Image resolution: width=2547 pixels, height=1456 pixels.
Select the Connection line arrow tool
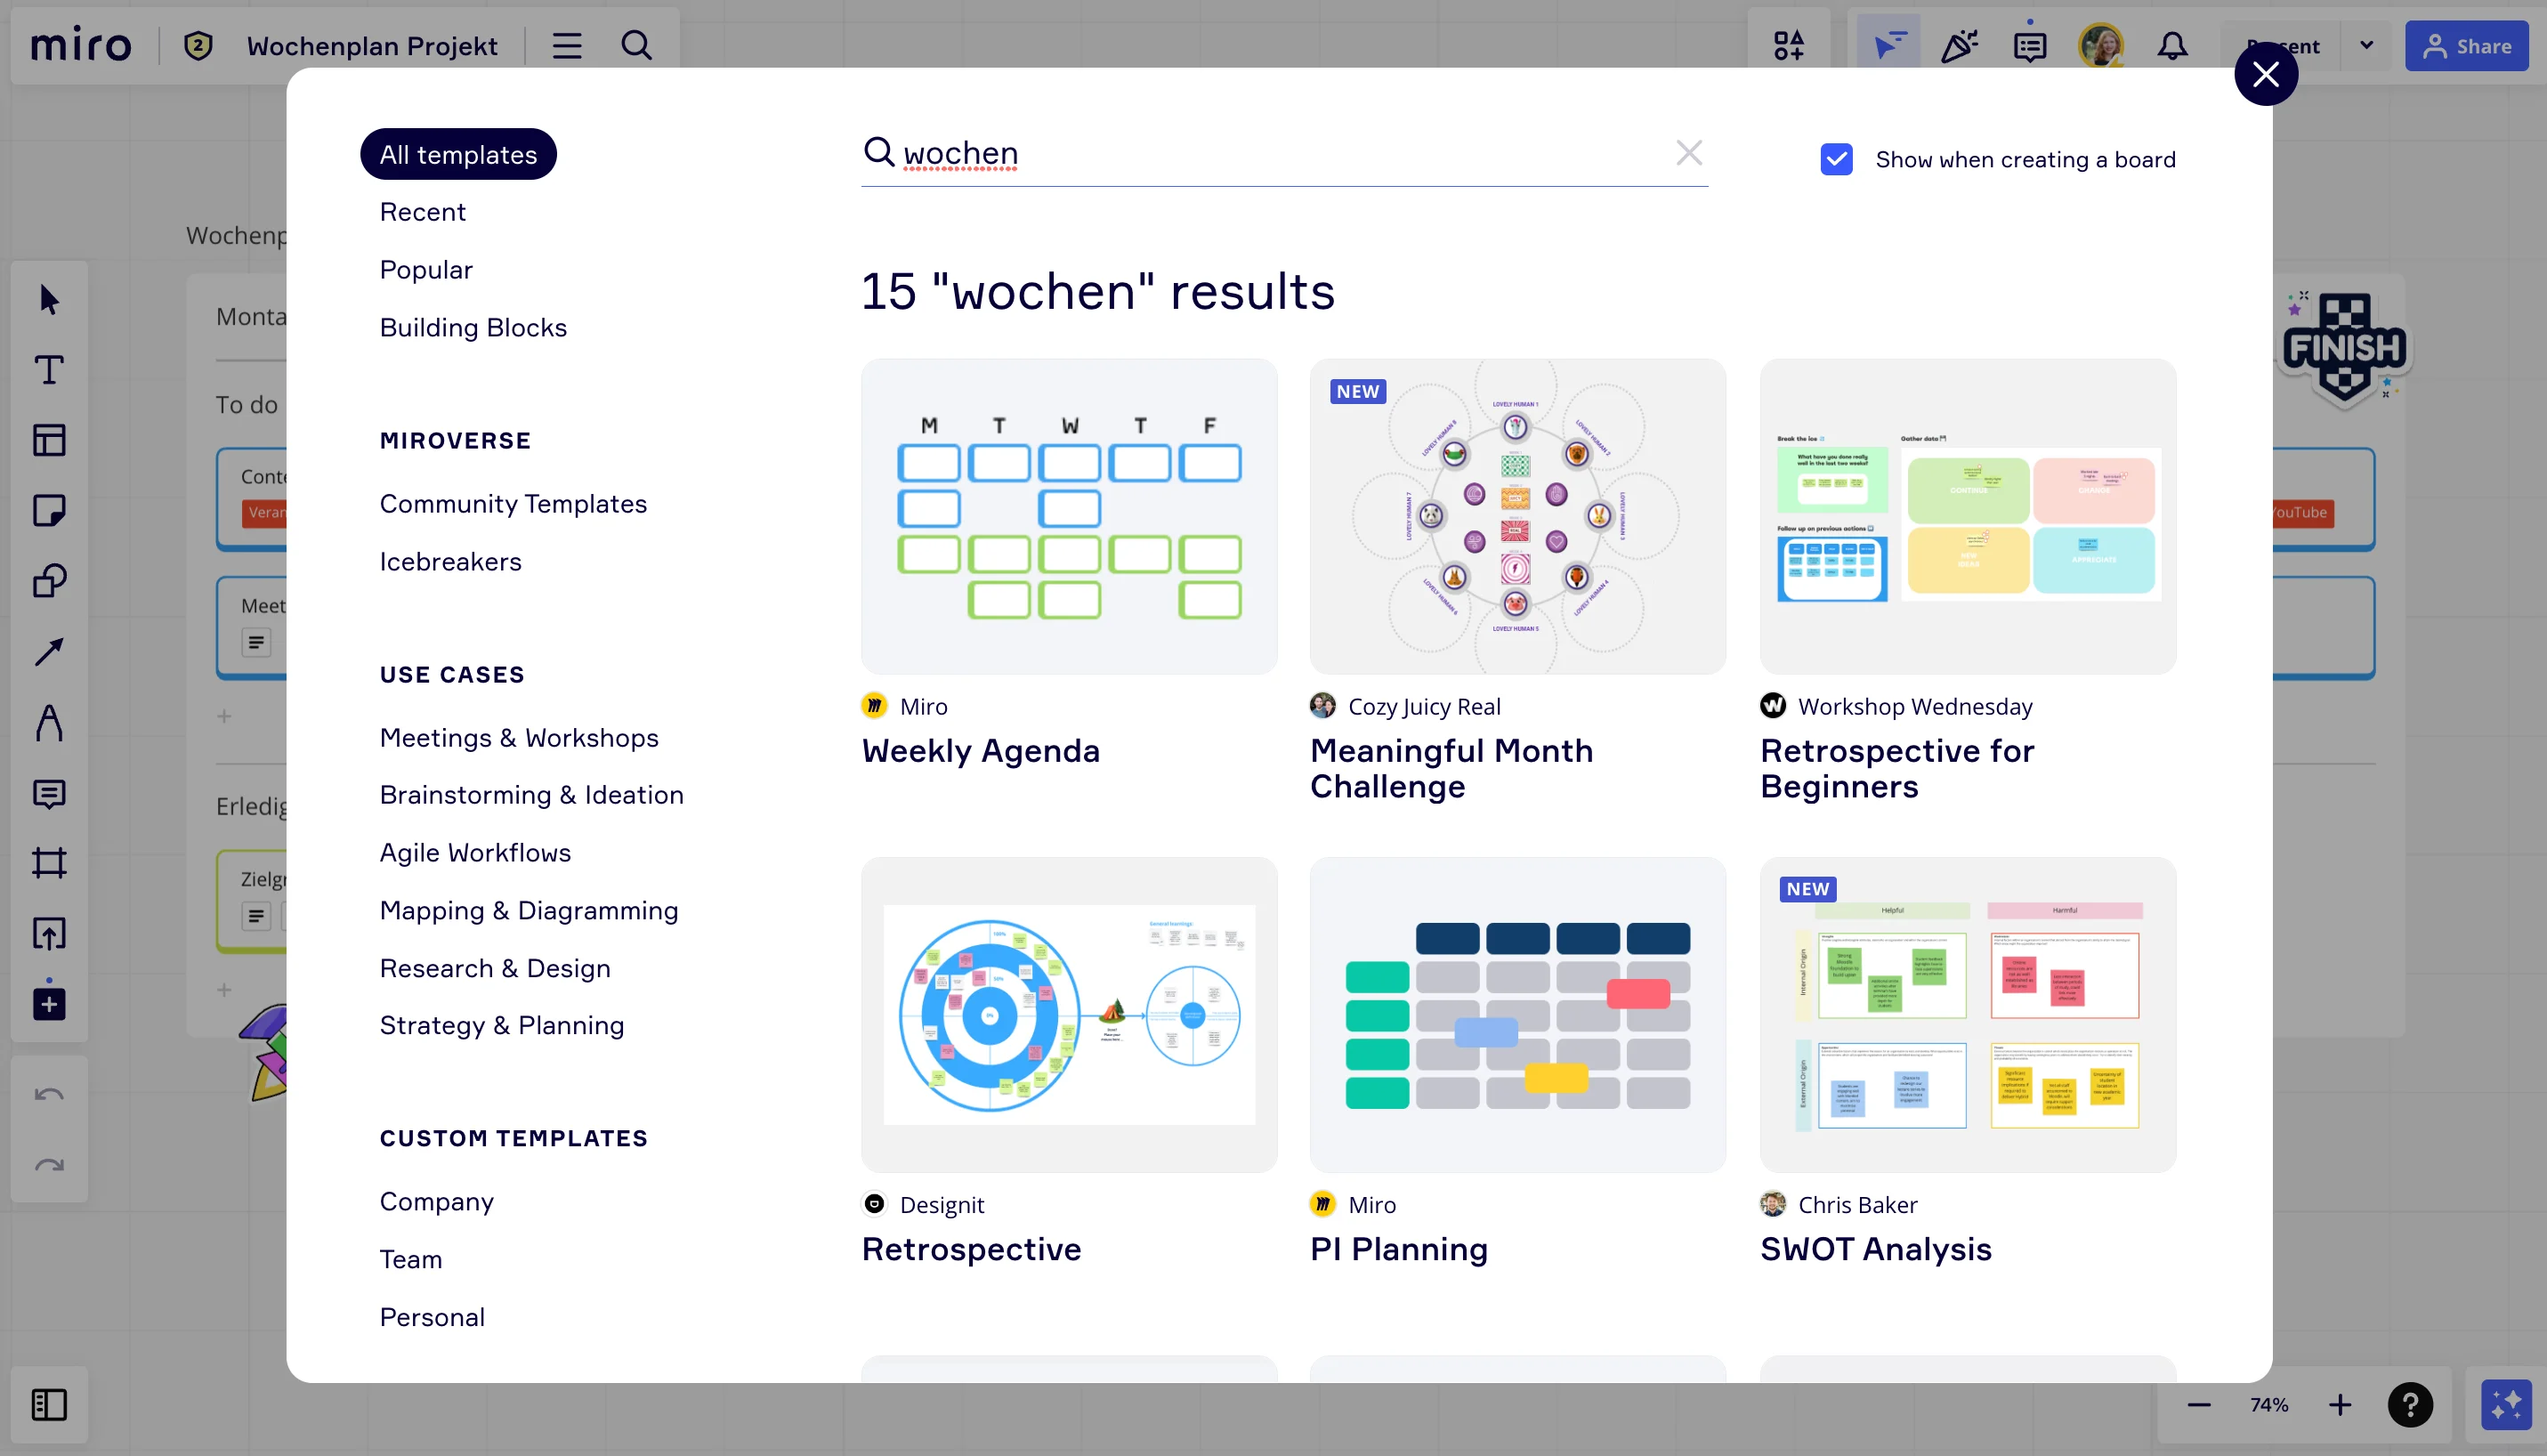[49, 652]
